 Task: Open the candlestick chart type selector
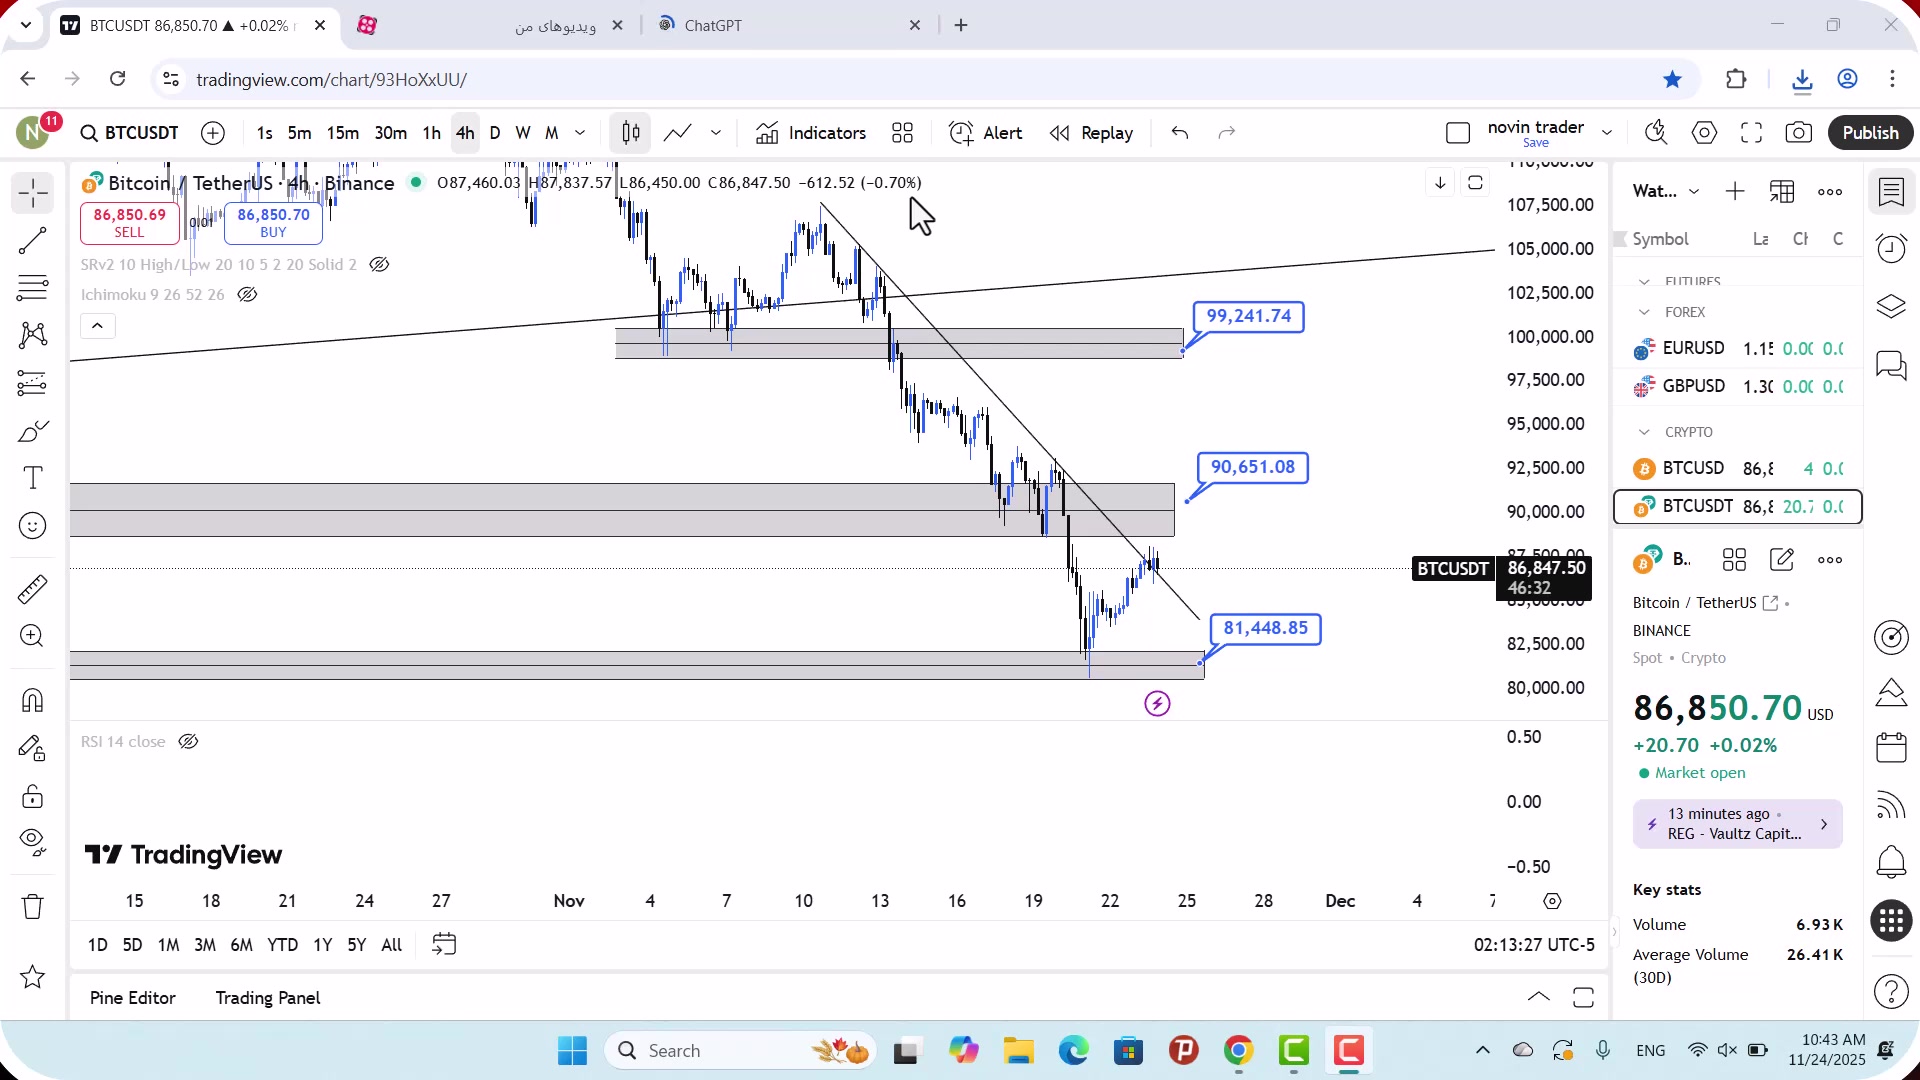(x=631, y=133)
